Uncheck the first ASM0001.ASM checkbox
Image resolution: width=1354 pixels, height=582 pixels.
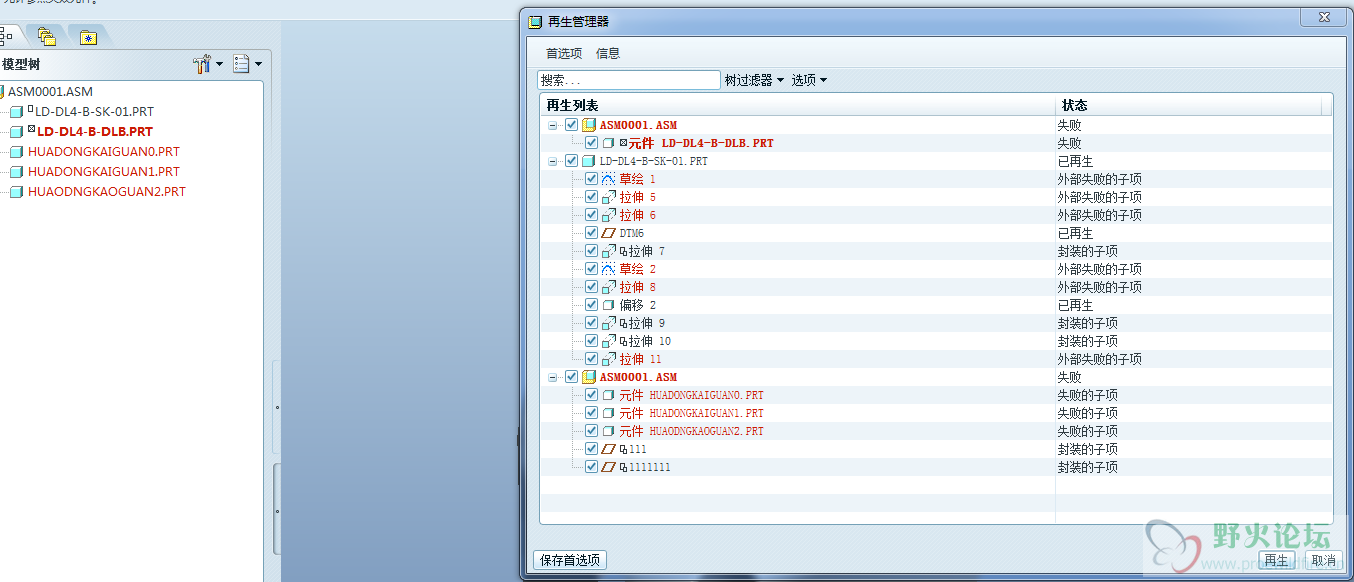click(x=572, y=125)
